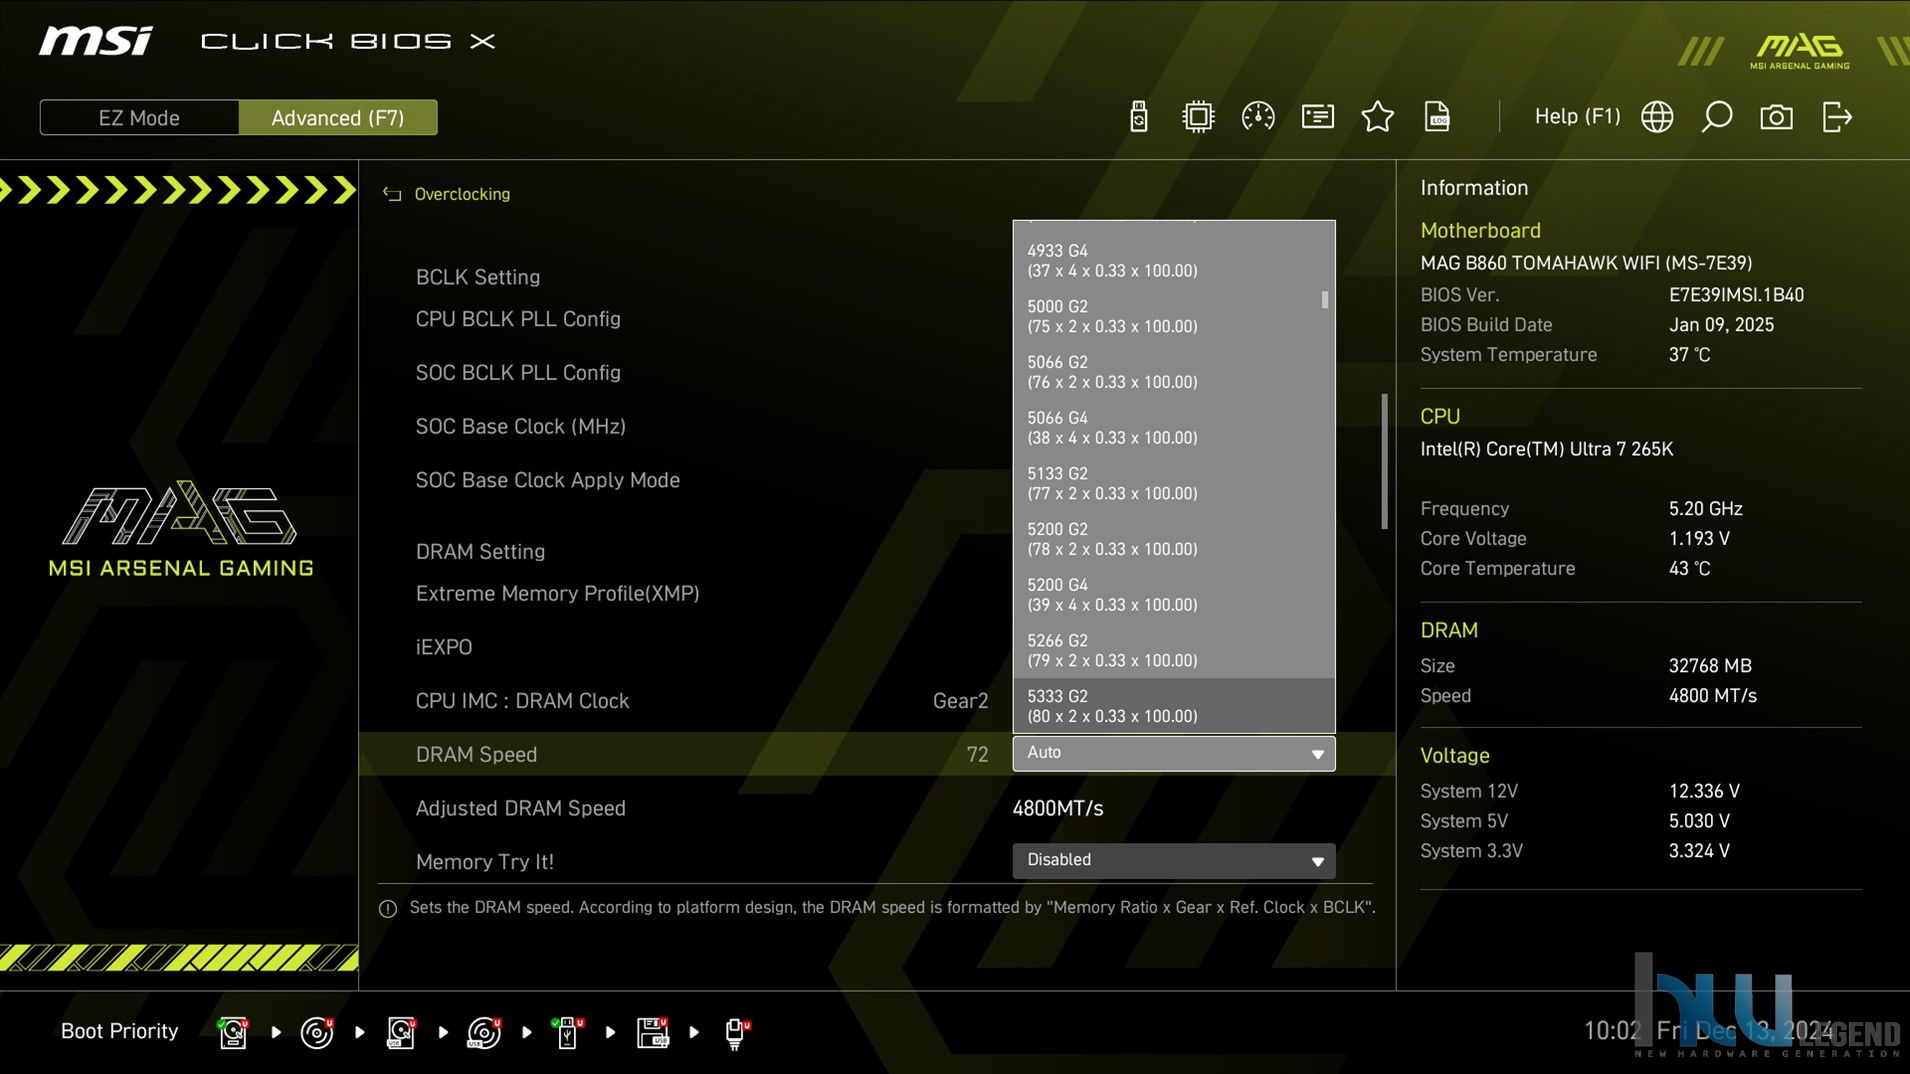Click the back arrow beside Overclocking

click(392, 194)
